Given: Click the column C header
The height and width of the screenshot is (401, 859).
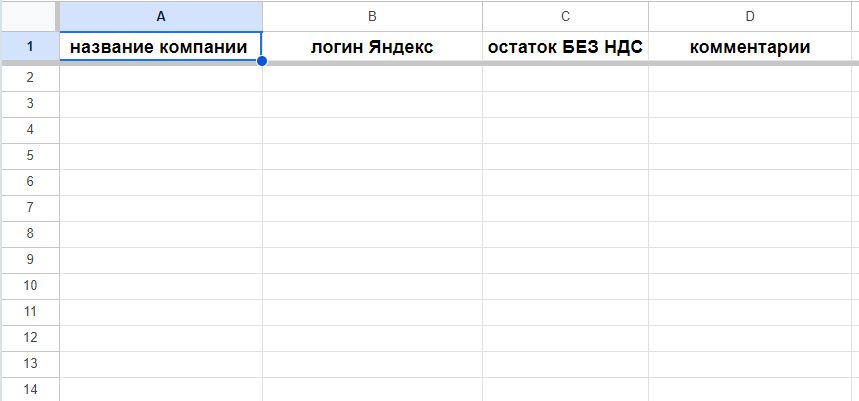Looking at the screenshot, I should coord(565,16).
